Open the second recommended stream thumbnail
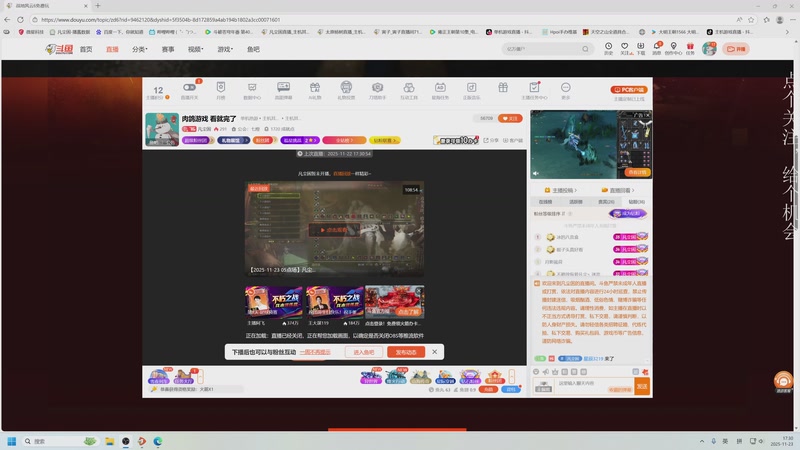This screenshot has width=800, height=450. pos(335,302)
